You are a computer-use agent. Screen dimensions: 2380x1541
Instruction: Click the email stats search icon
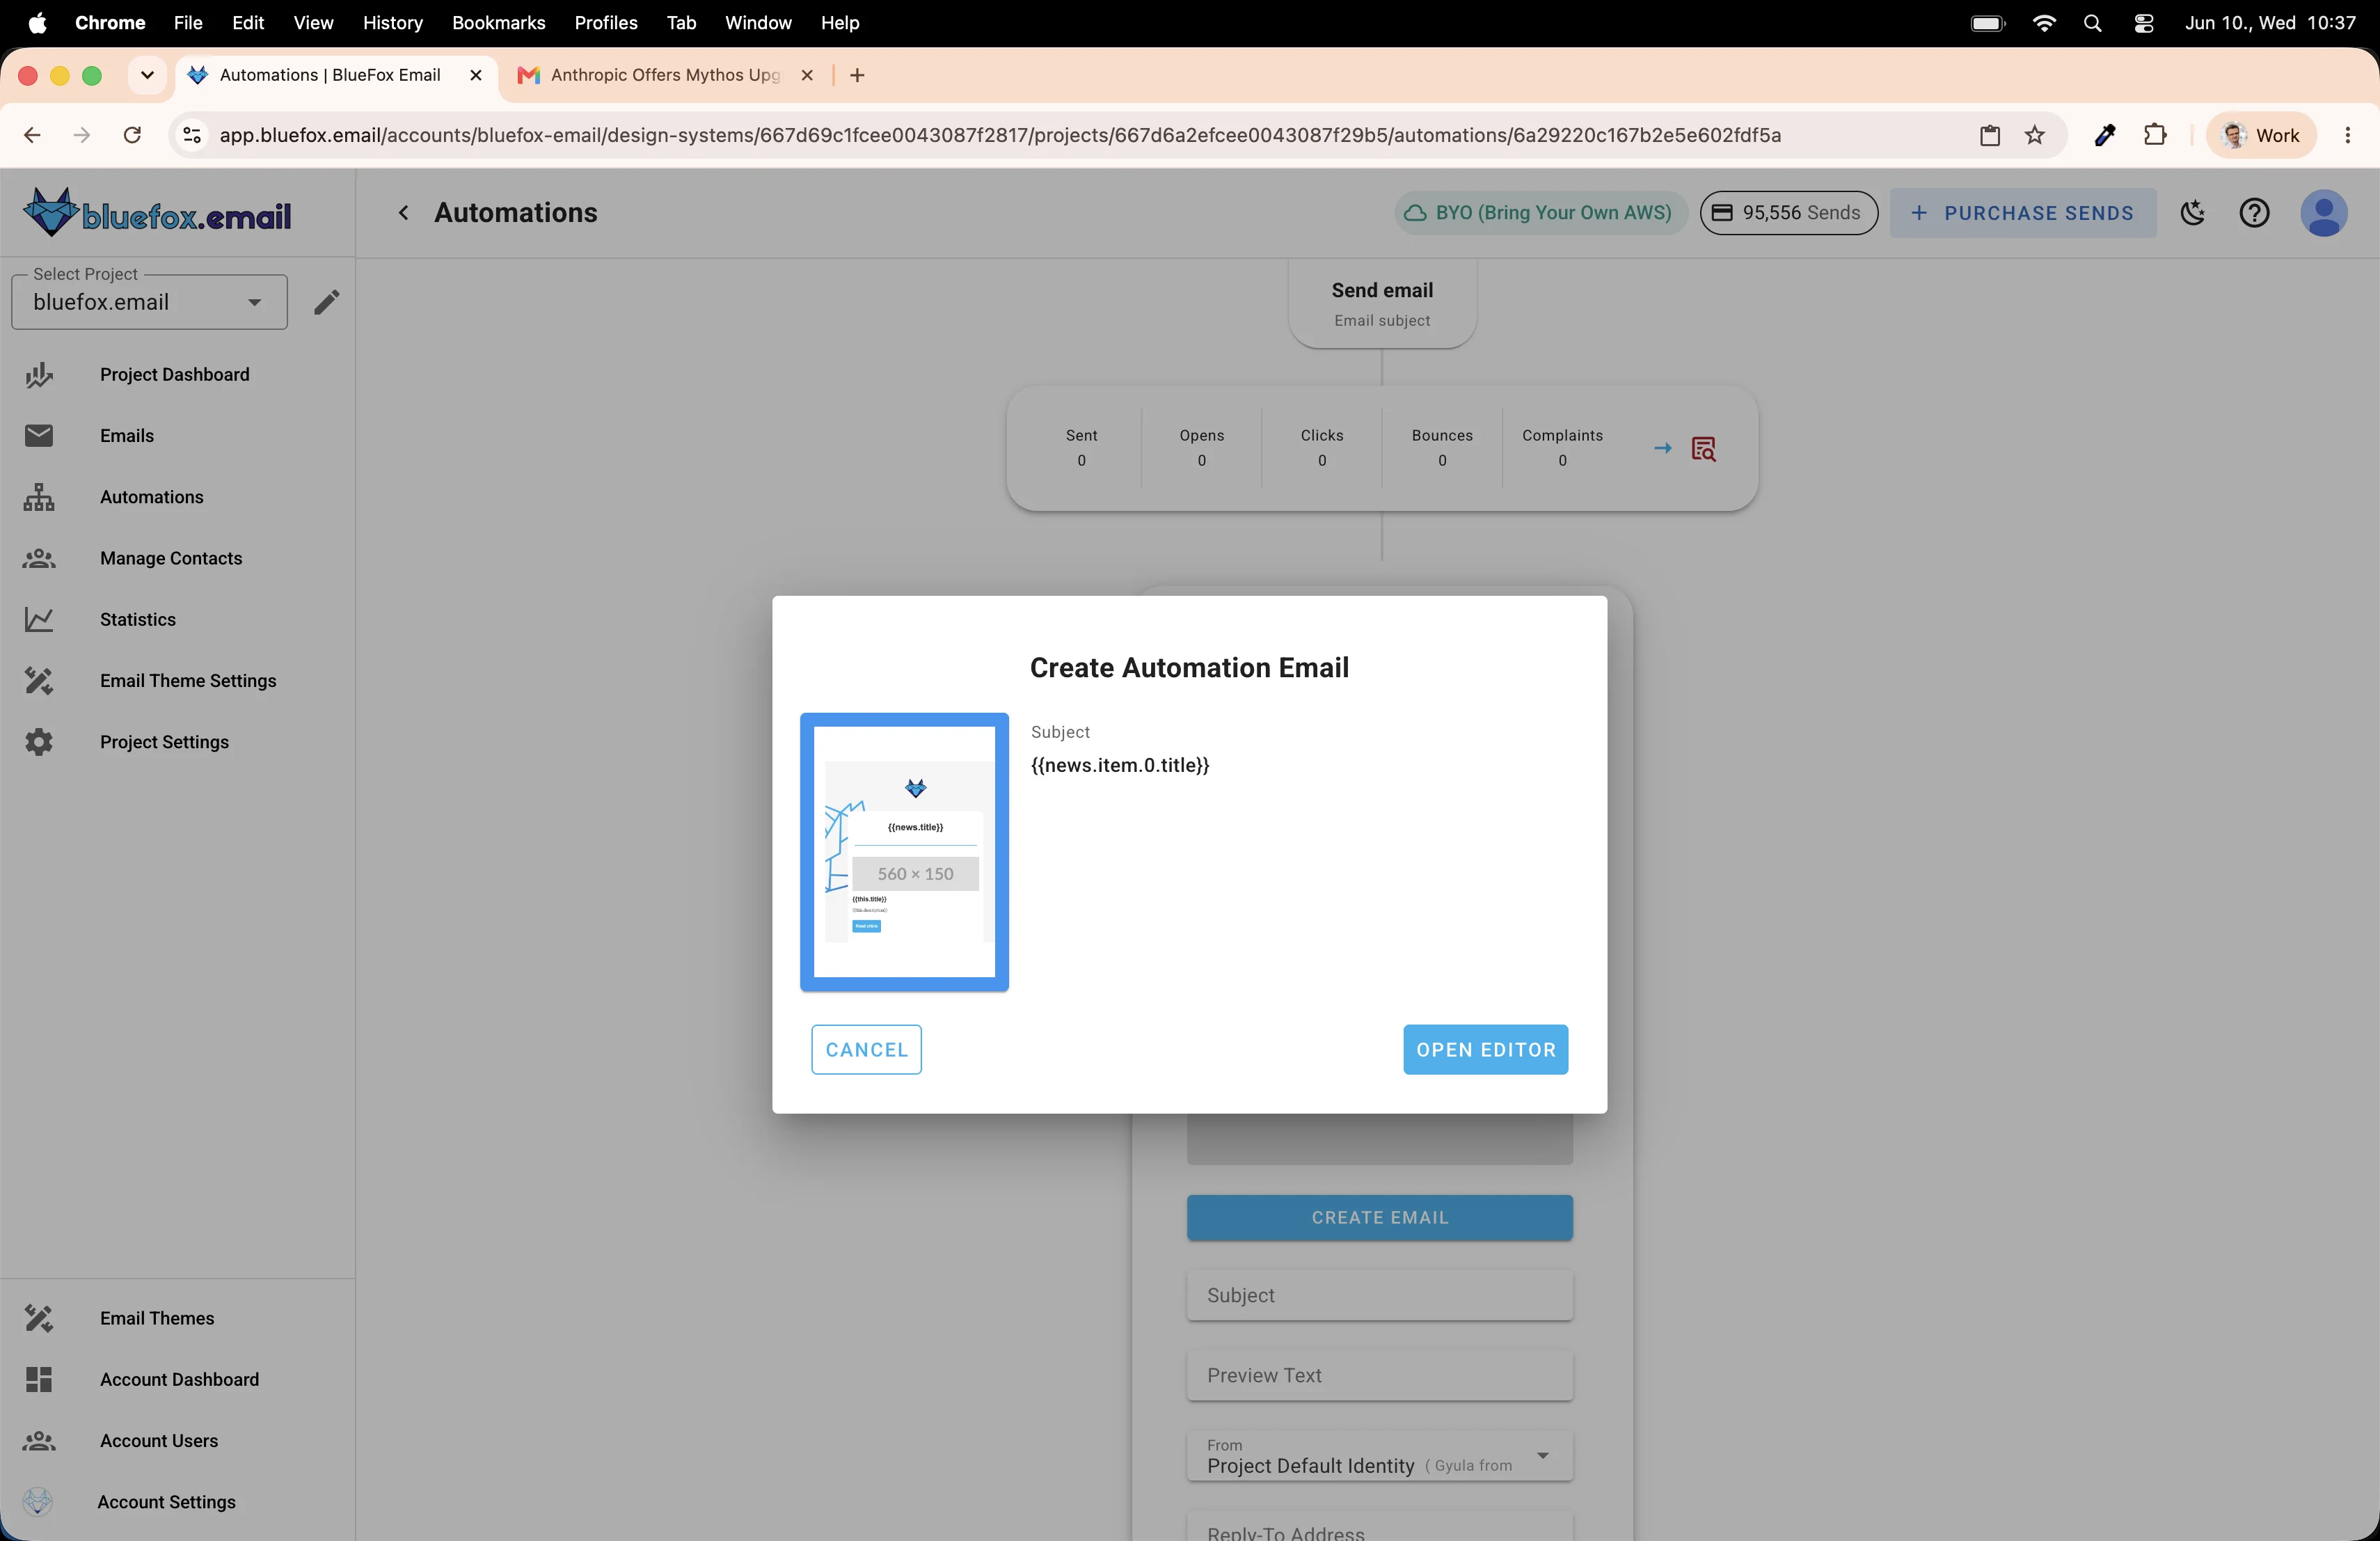click(1704, 449)
